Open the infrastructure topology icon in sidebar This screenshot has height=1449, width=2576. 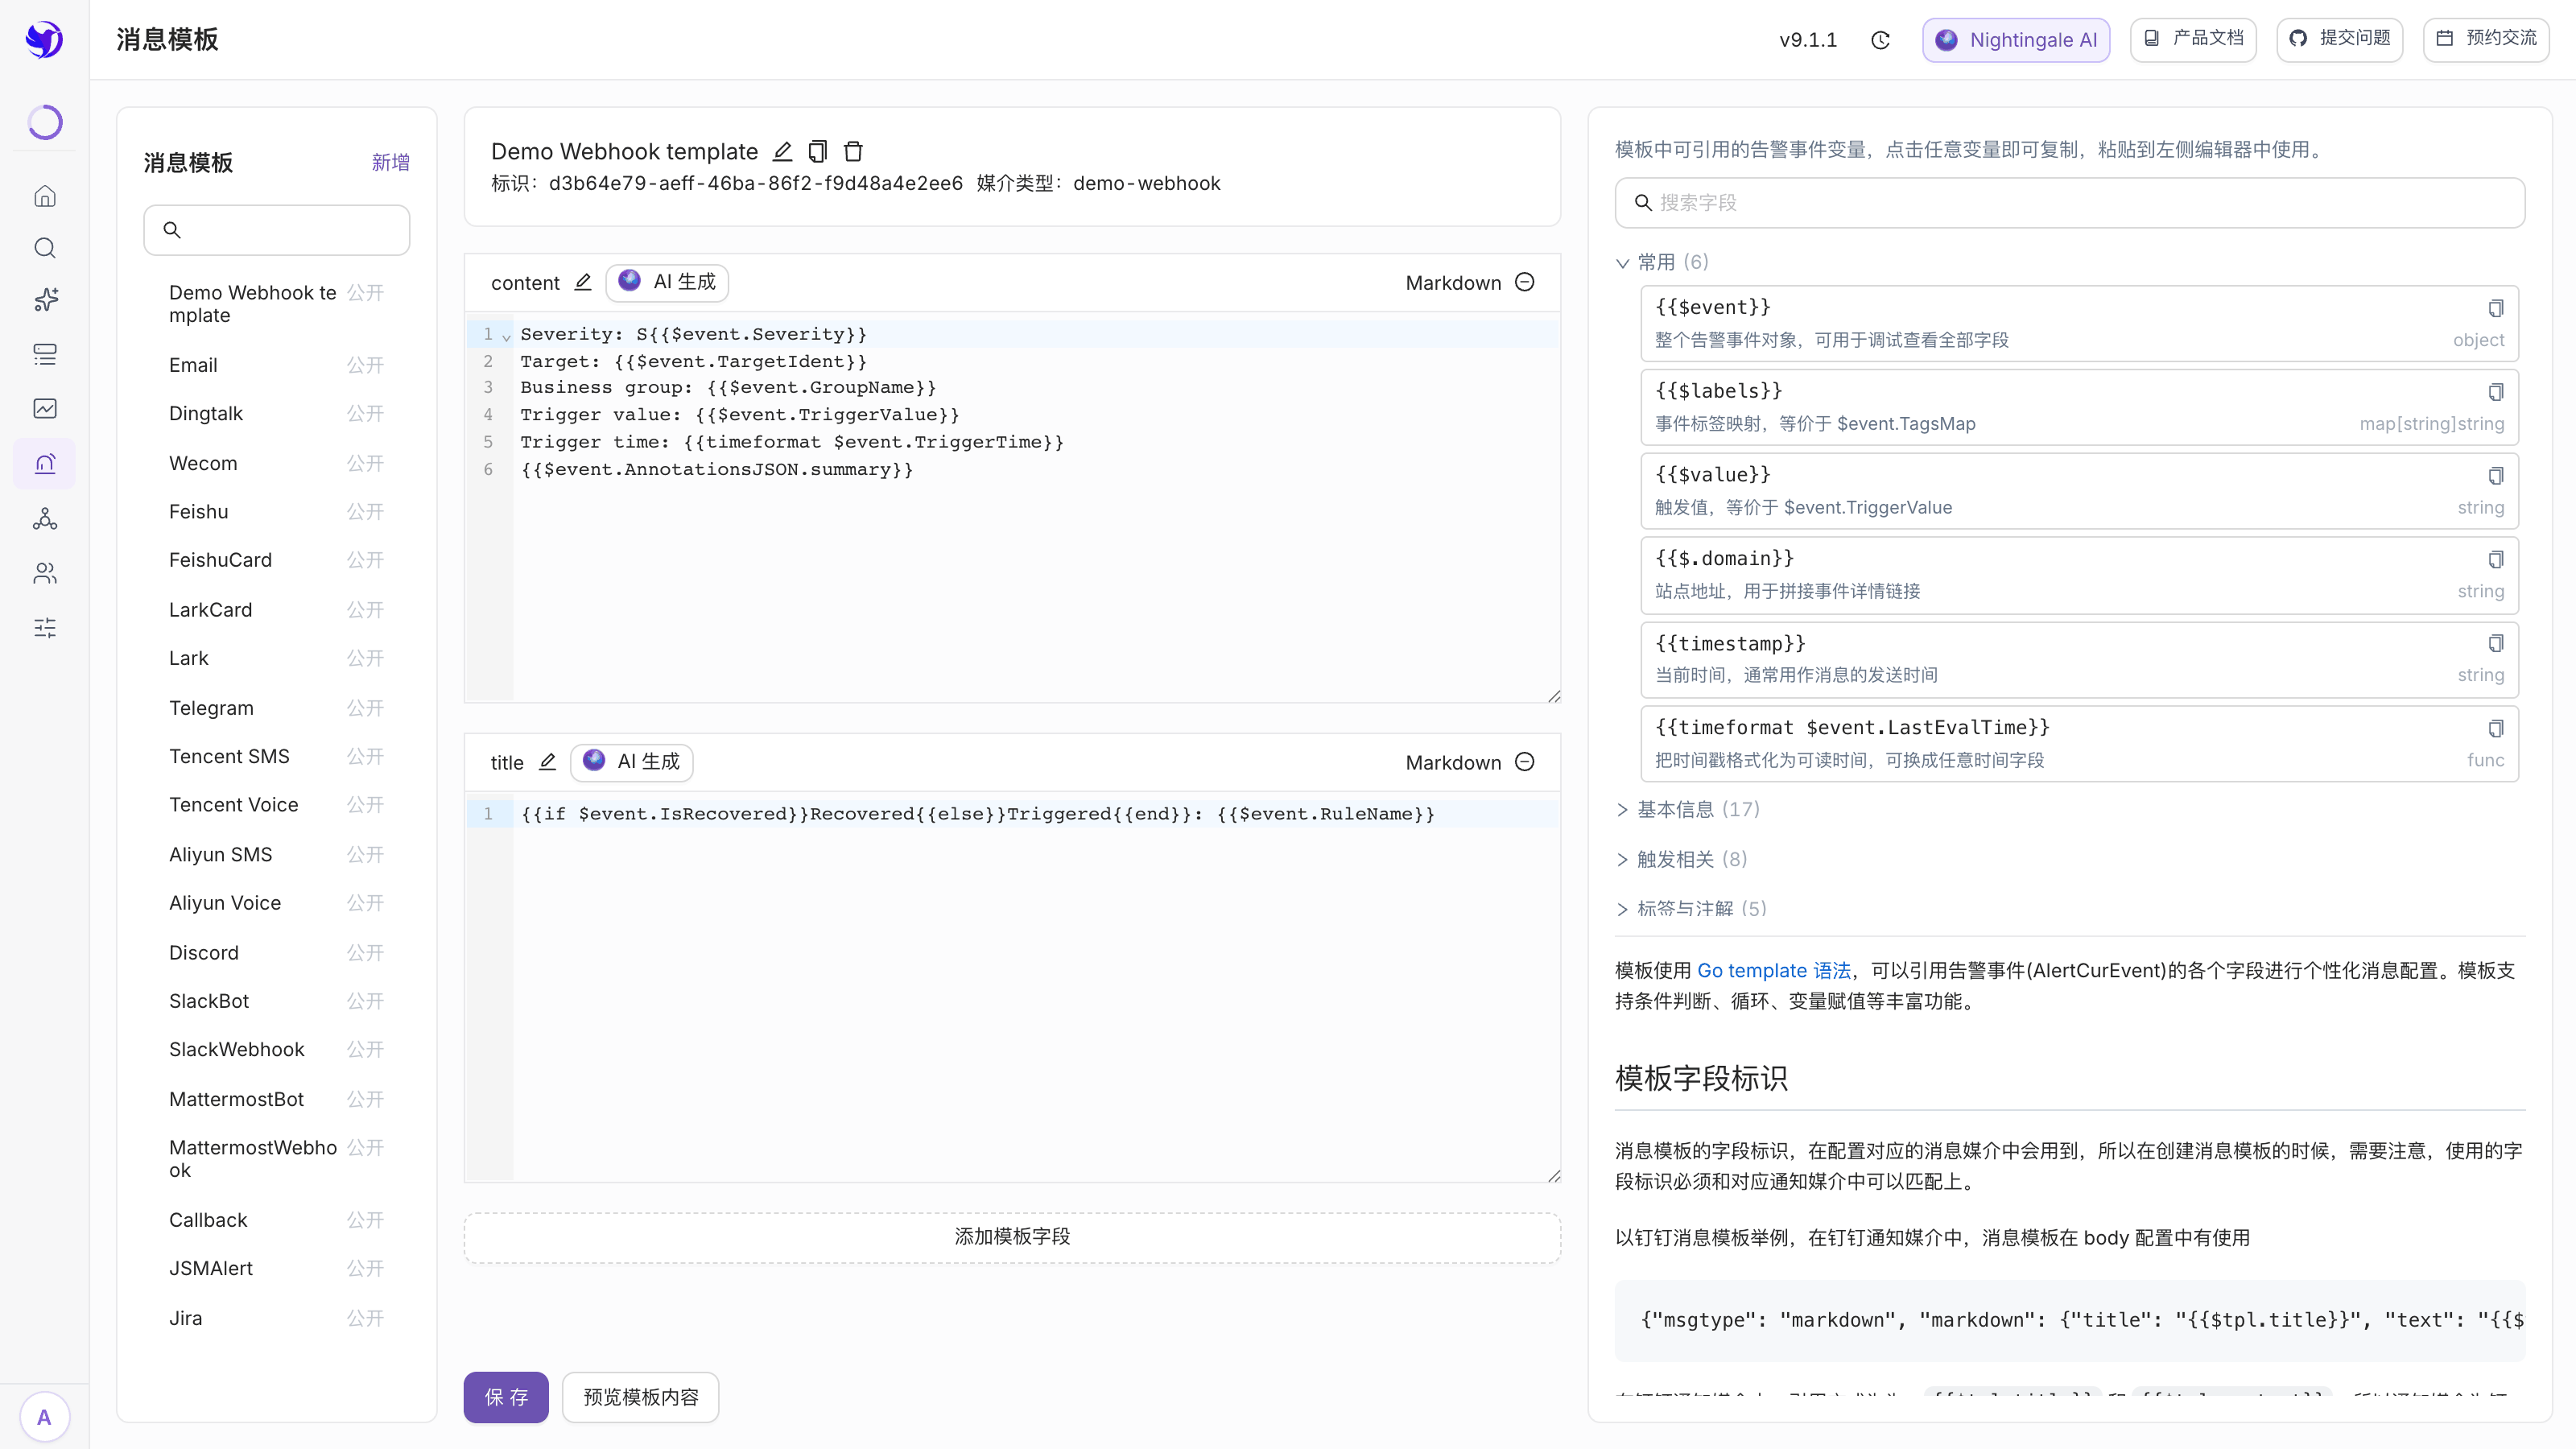coord(45,518)
